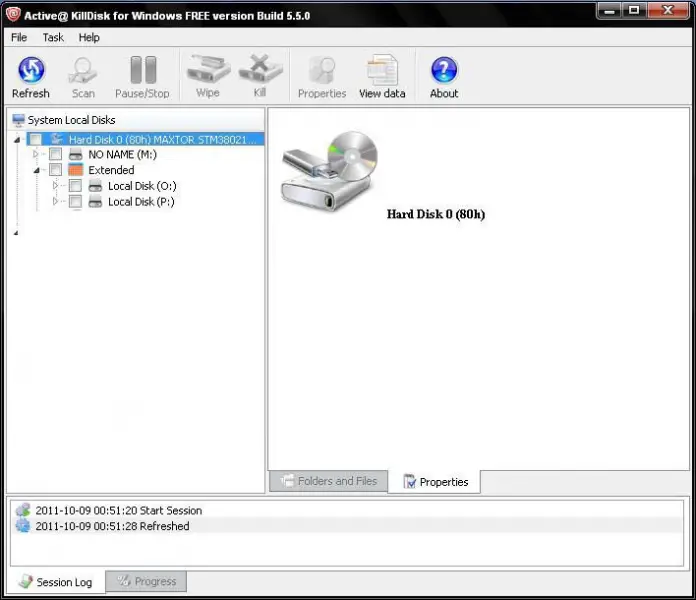Screen dimensions: 696x600
Task: Click the Scan toolbar icon
Action: [83, 70]
